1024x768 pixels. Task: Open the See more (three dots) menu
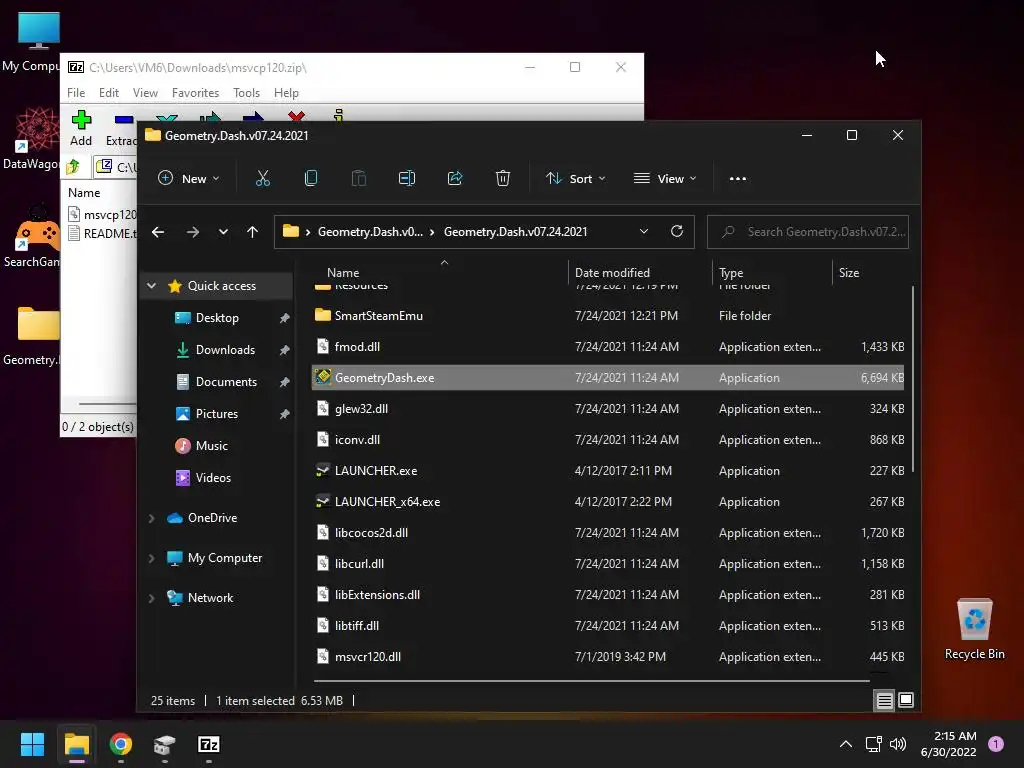click(737, 178)
